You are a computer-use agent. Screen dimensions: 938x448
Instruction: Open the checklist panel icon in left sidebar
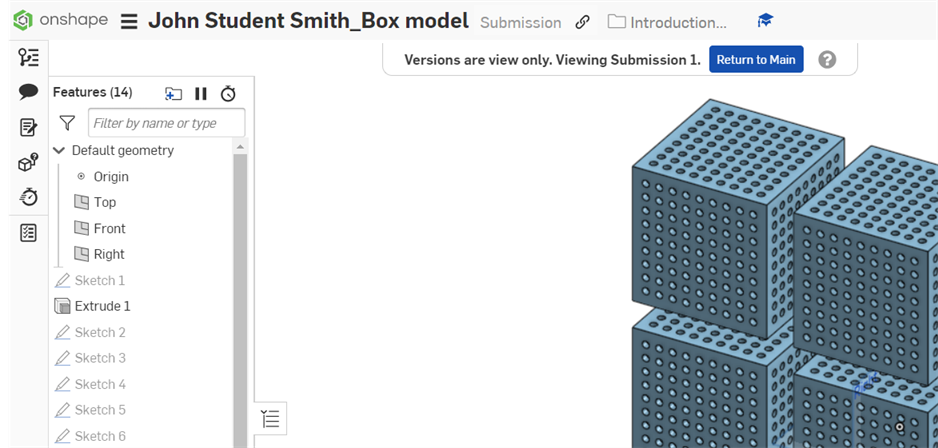(29, 232)
